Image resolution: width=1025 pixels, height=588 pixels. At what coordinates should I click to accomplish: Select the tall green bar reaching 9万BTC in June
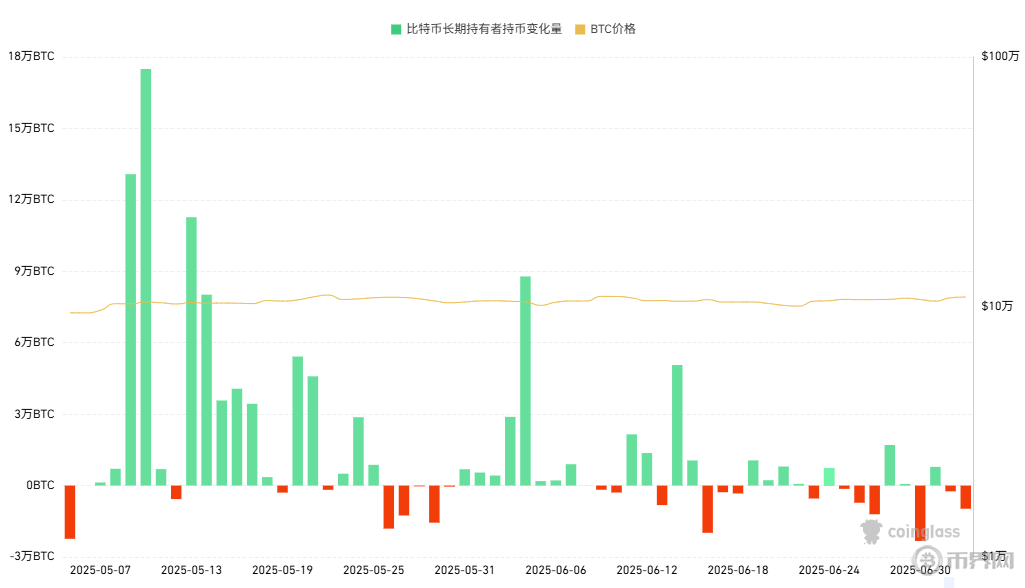pos(525,380)
